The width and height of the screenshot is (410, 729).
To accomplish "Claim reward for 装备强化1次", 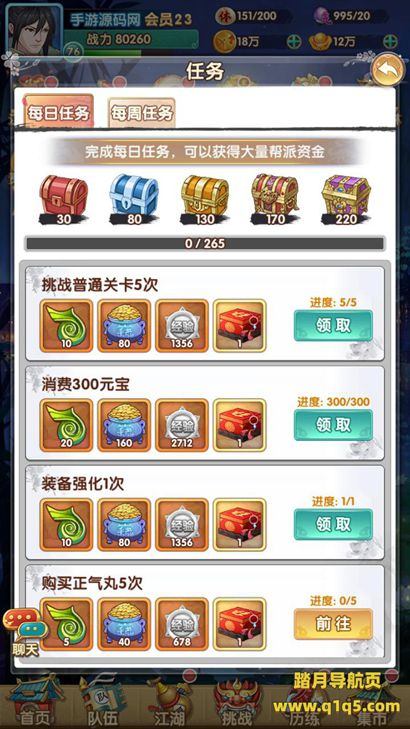I will [333, 524].
